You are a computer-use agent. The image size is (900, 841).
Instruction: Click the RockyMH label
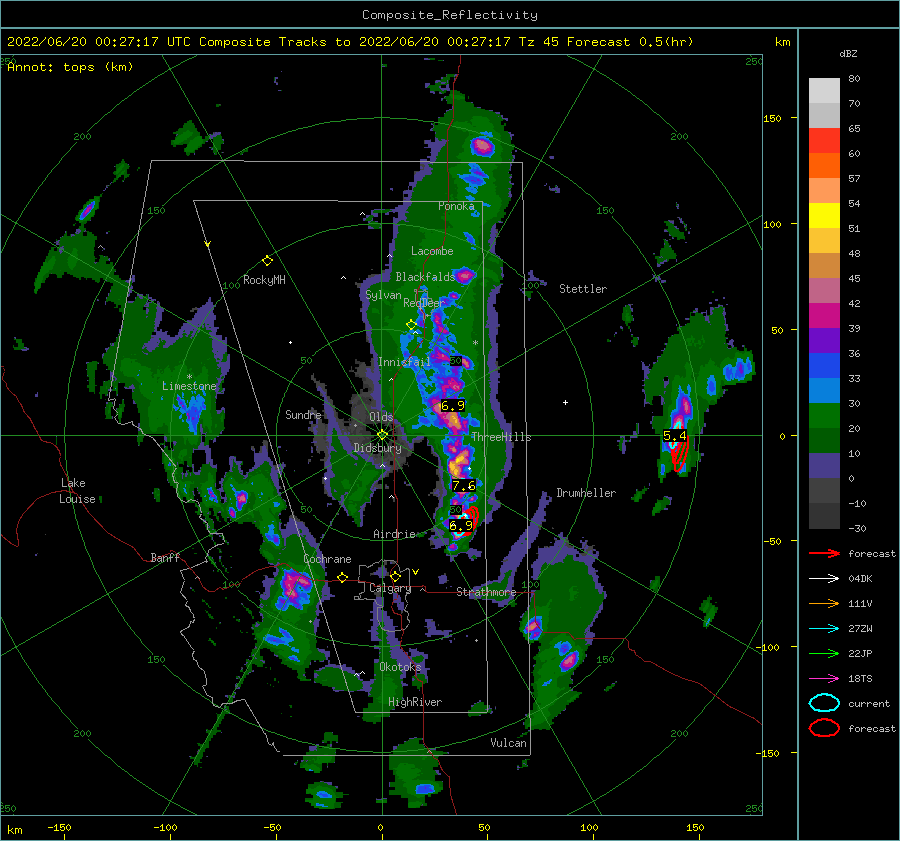point(264,280)
